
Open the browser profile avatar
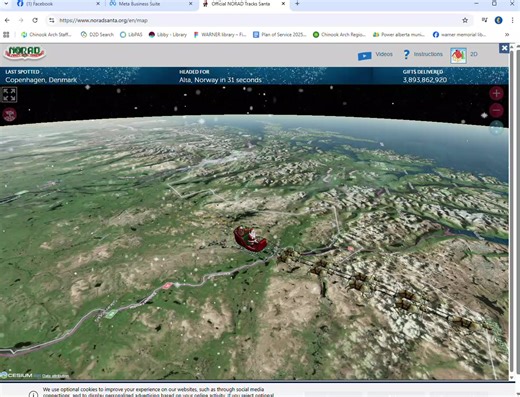pos(498,20)
